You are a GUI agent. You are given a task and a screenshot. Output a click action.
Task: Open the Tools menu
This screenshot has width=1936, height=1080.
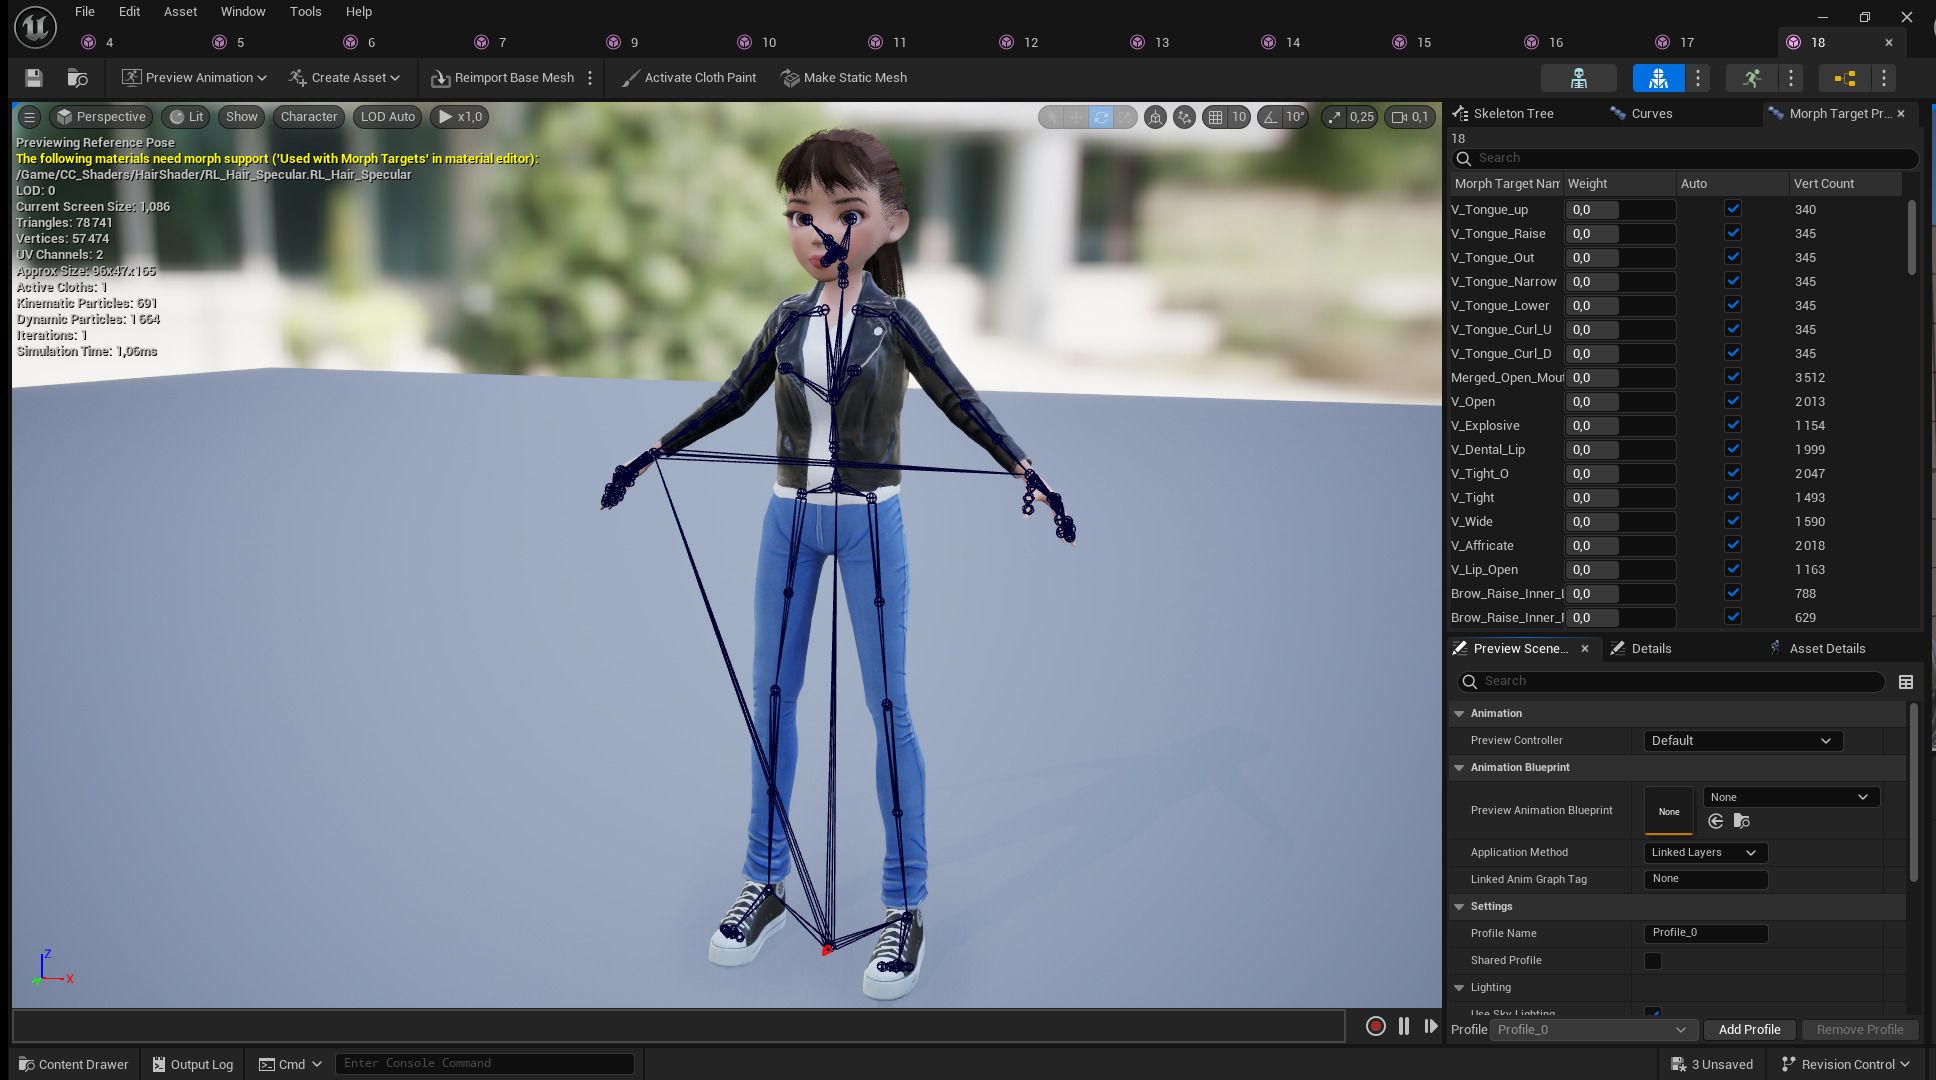(x=305, y=12)
